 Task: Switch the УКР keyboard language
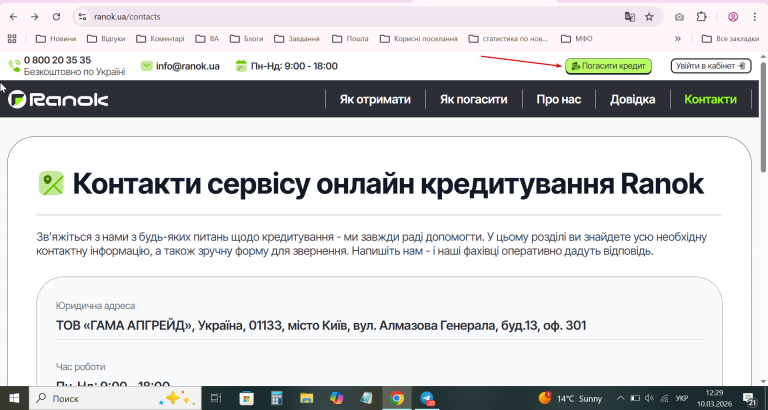[681, 398]
